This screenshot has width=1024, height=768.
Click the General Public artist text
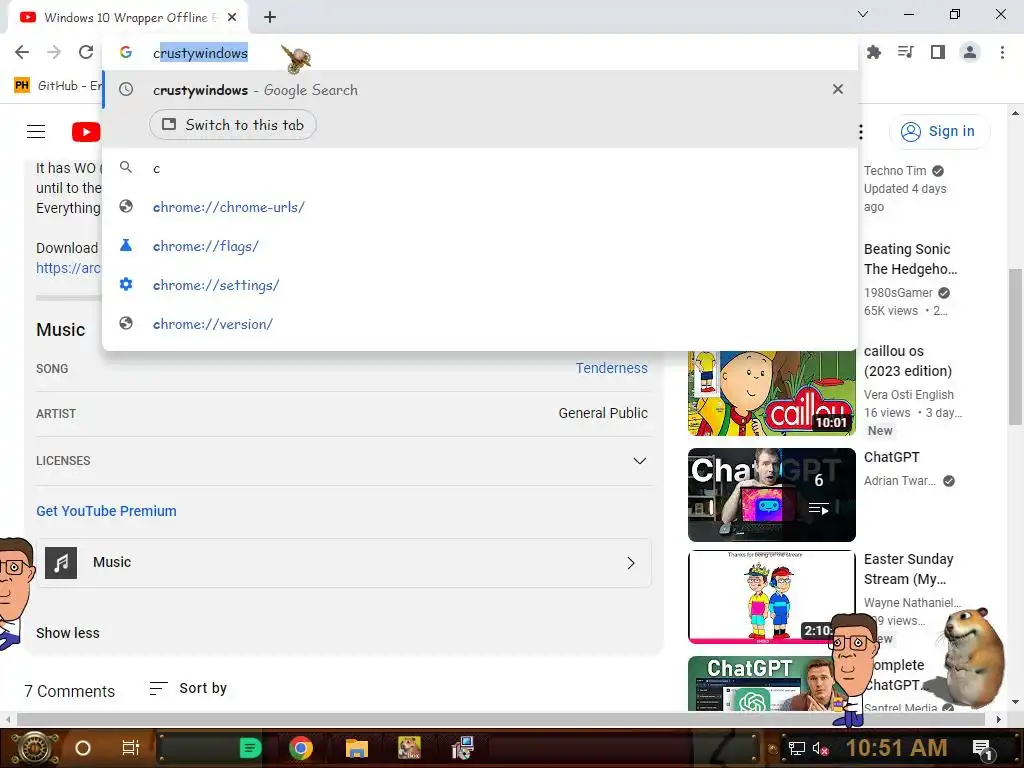(603, 413)
